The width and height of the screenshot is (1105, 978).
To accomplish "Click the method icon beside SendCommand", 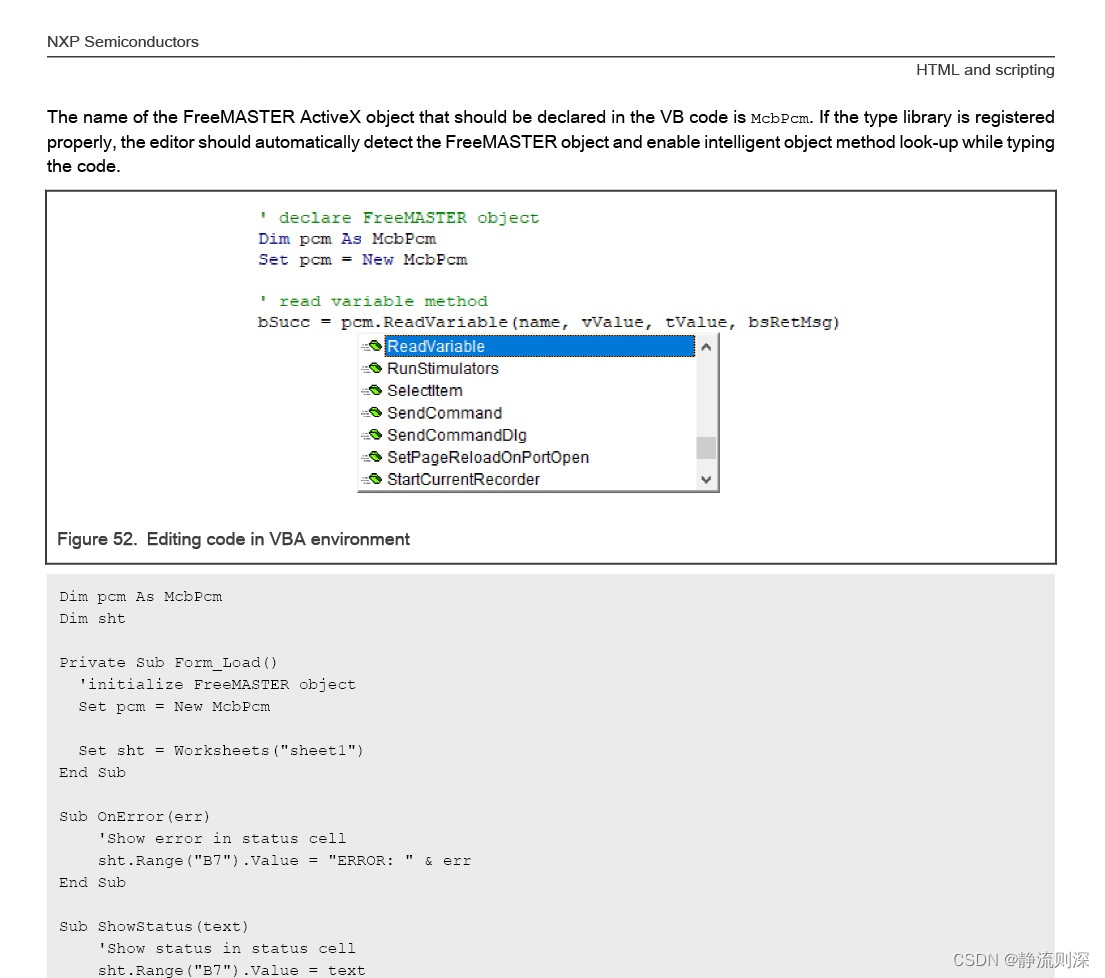I will (x=372, y=413).
